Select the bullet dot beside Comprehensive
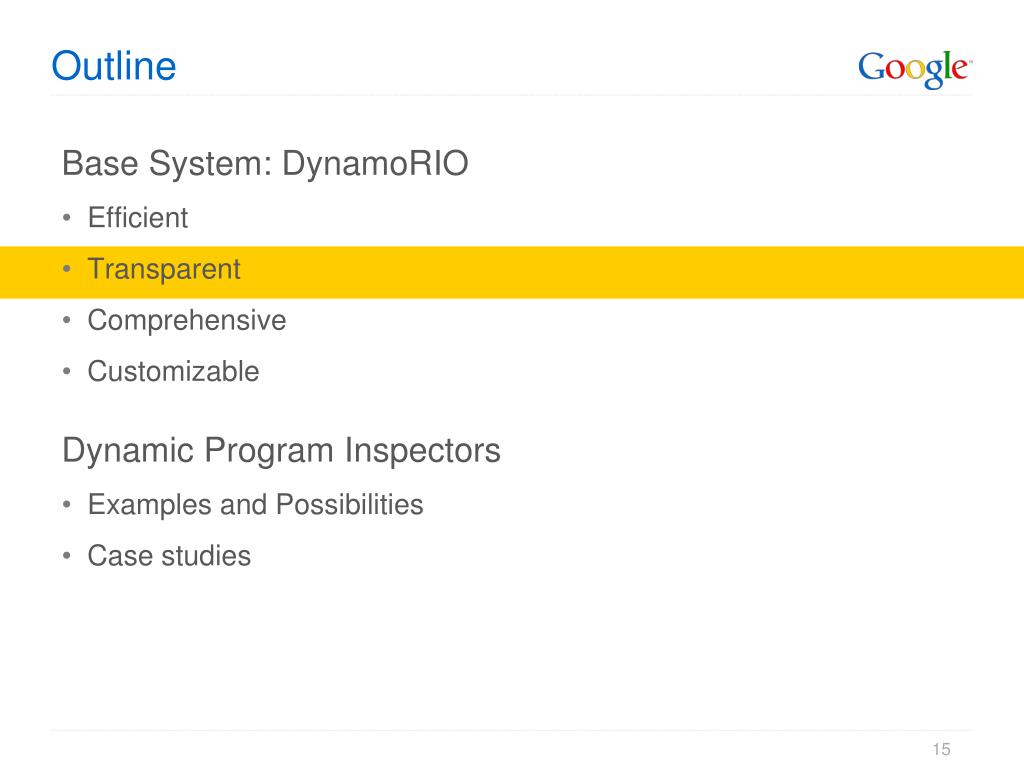The width and height of the screenshot is (1024, 768). pyautogui.click(x=66, y=321)
